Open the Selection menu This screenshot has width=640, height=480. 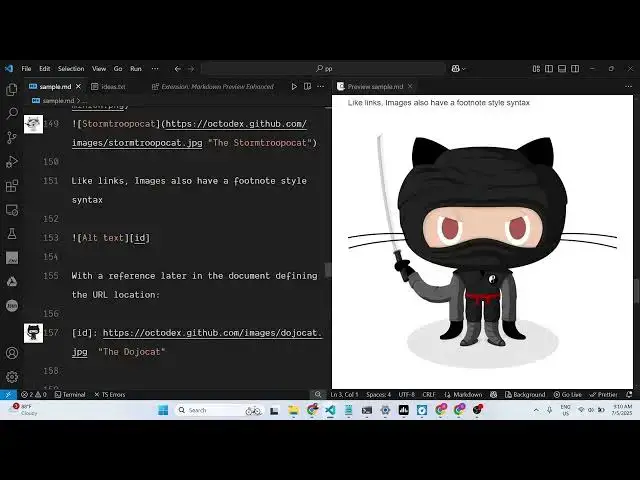pyautogui.click(x=71, y=69)
